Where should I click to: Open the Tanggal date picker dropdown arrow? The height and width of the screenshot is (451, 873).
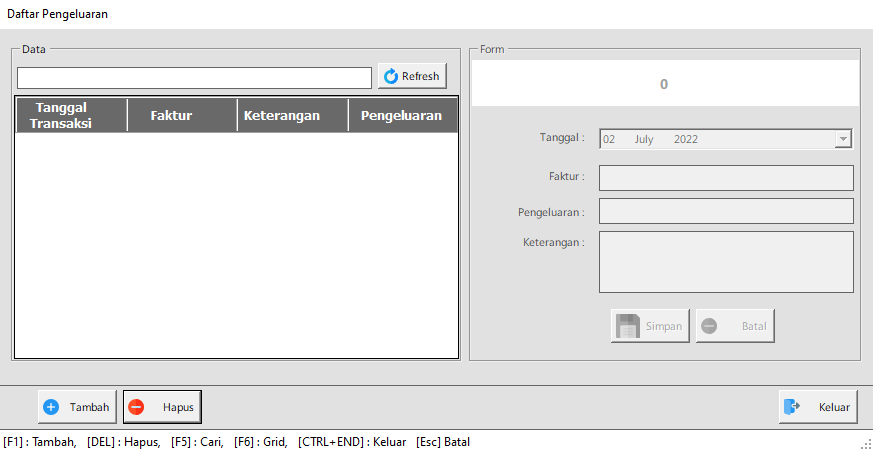[843, 139]
